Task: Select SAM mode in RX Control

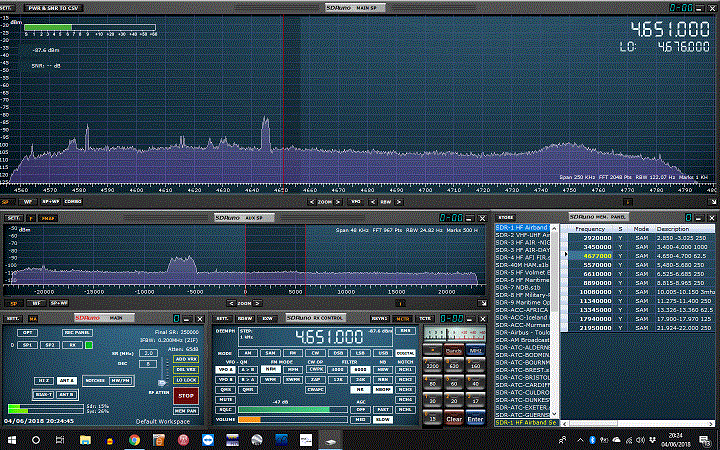Action: click(270, 353)
